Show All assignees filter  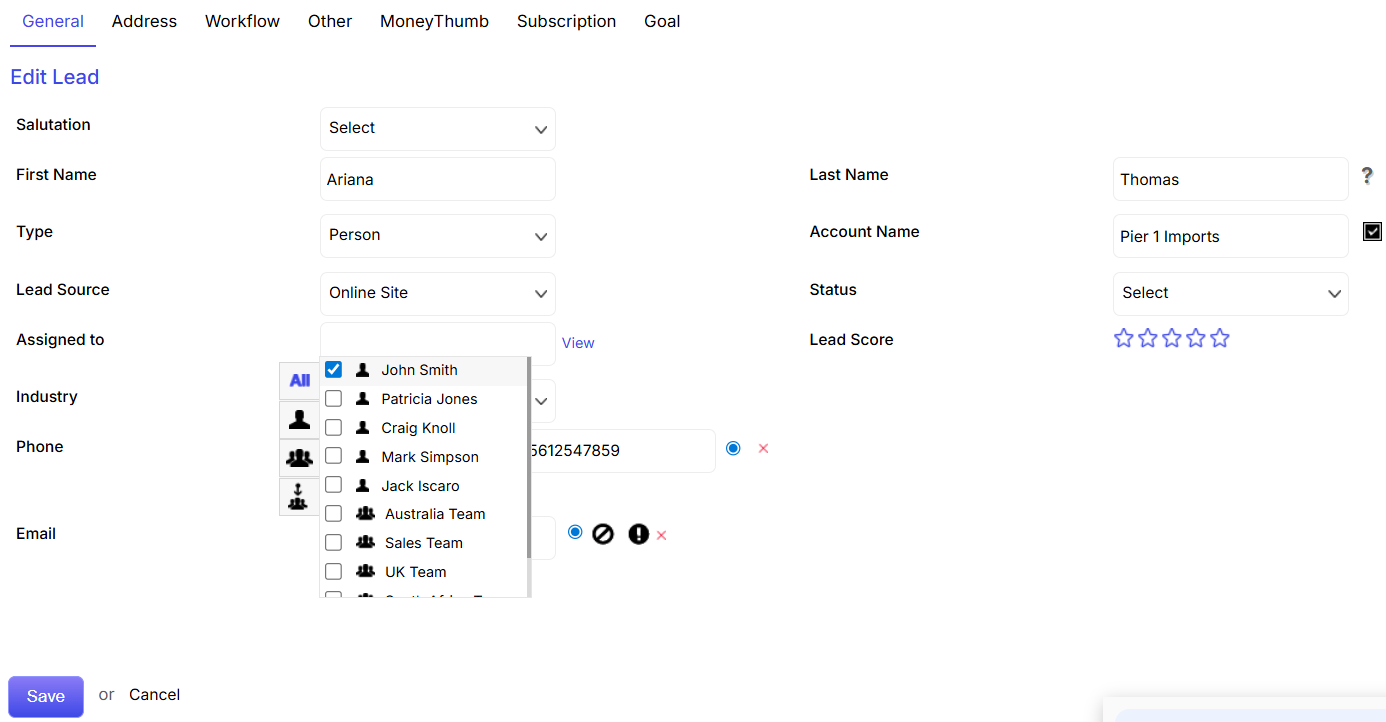click(x=299, y=381)
